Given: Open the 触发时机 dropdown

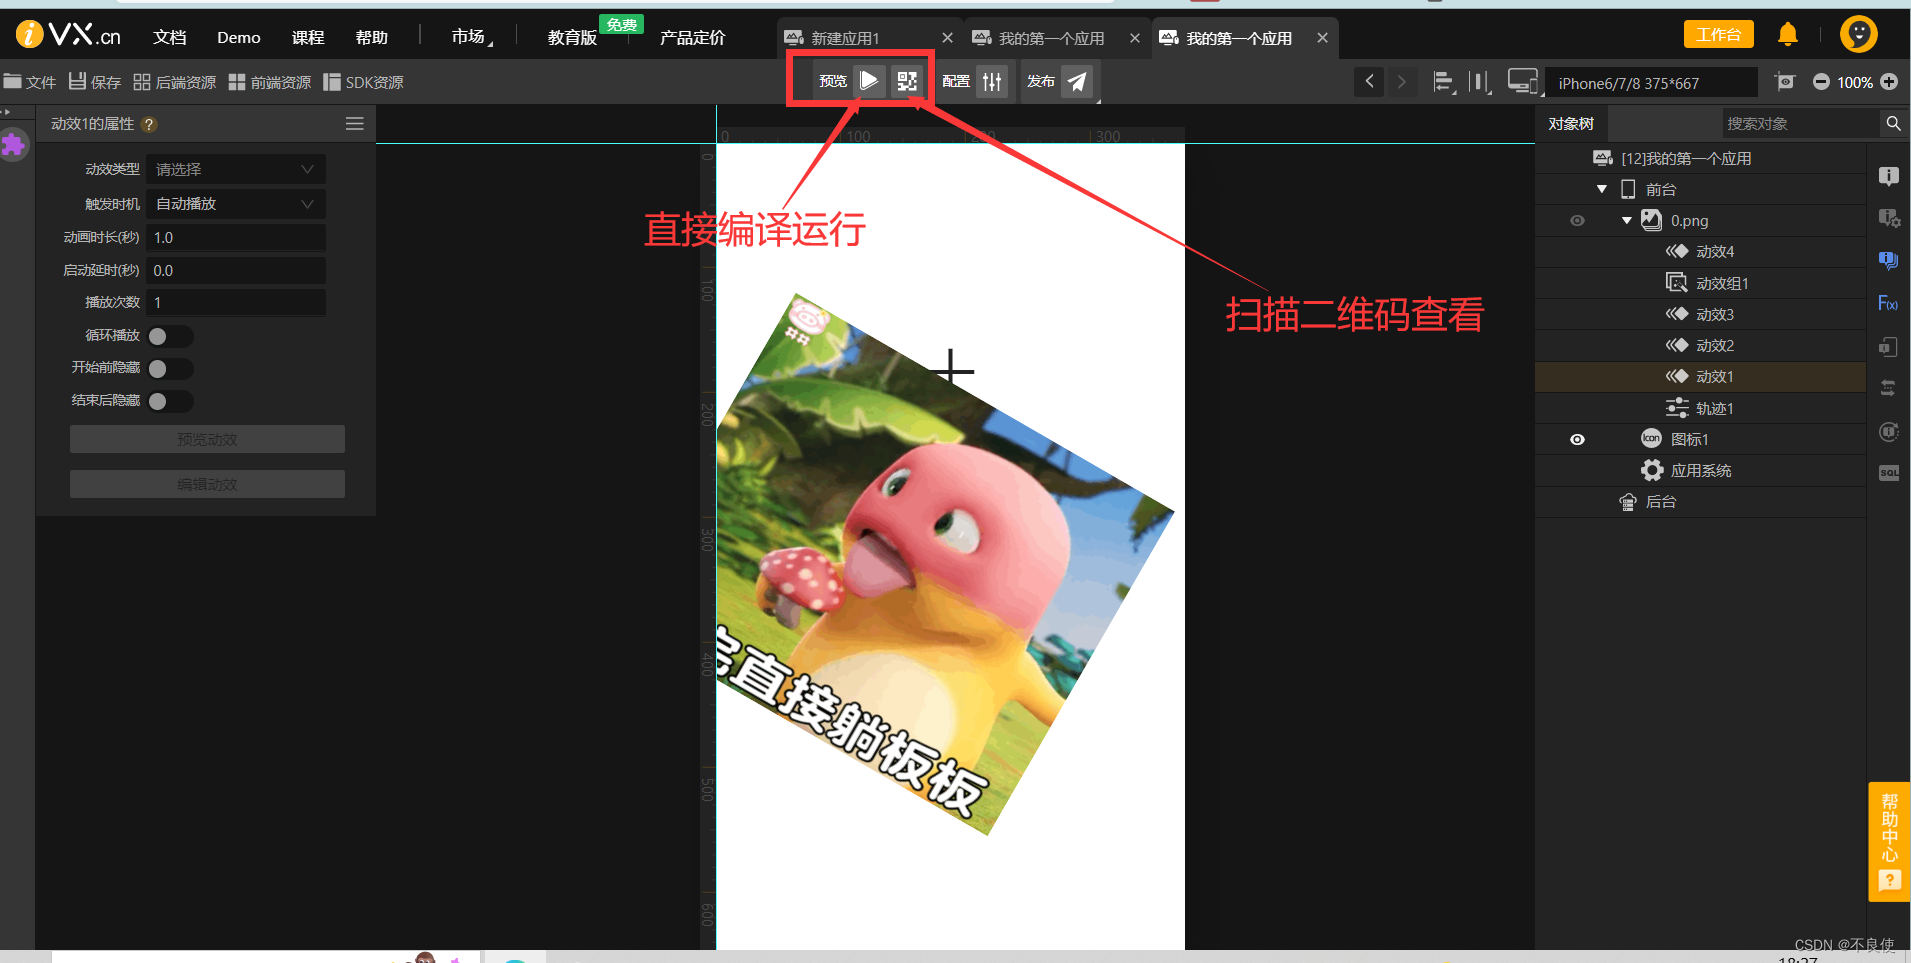Looking at the screenshot, I should pos(236,203).
